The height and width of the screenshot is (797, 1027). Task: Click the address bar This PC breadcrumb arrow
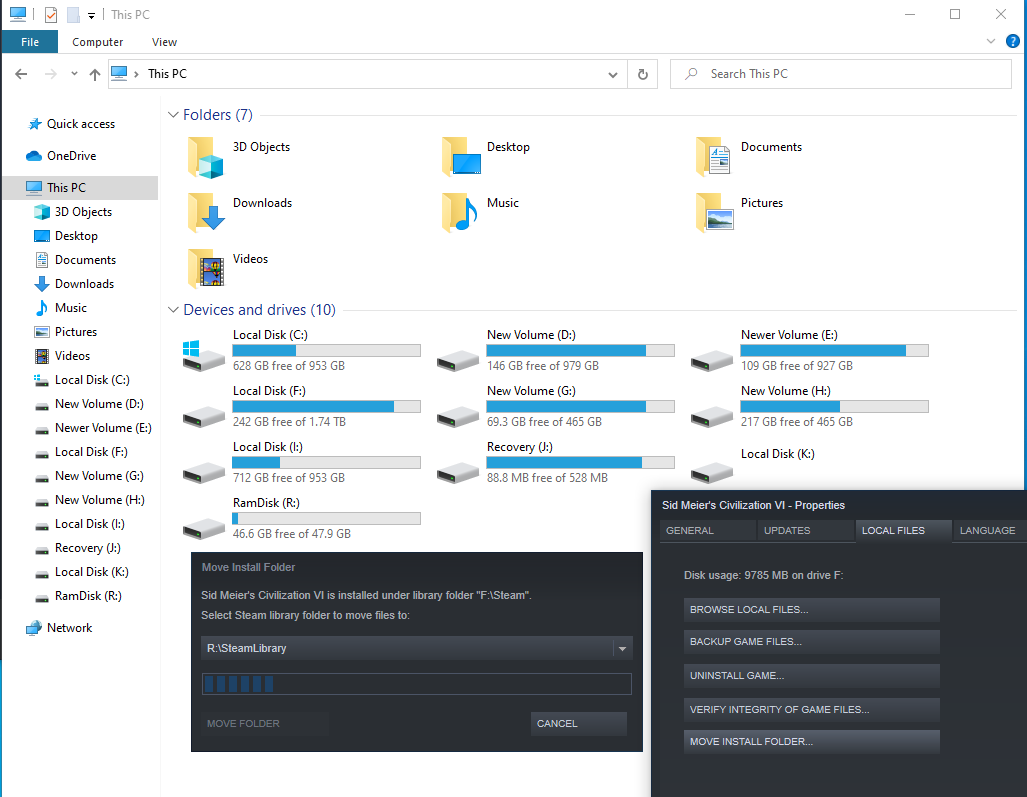point(136,74)
